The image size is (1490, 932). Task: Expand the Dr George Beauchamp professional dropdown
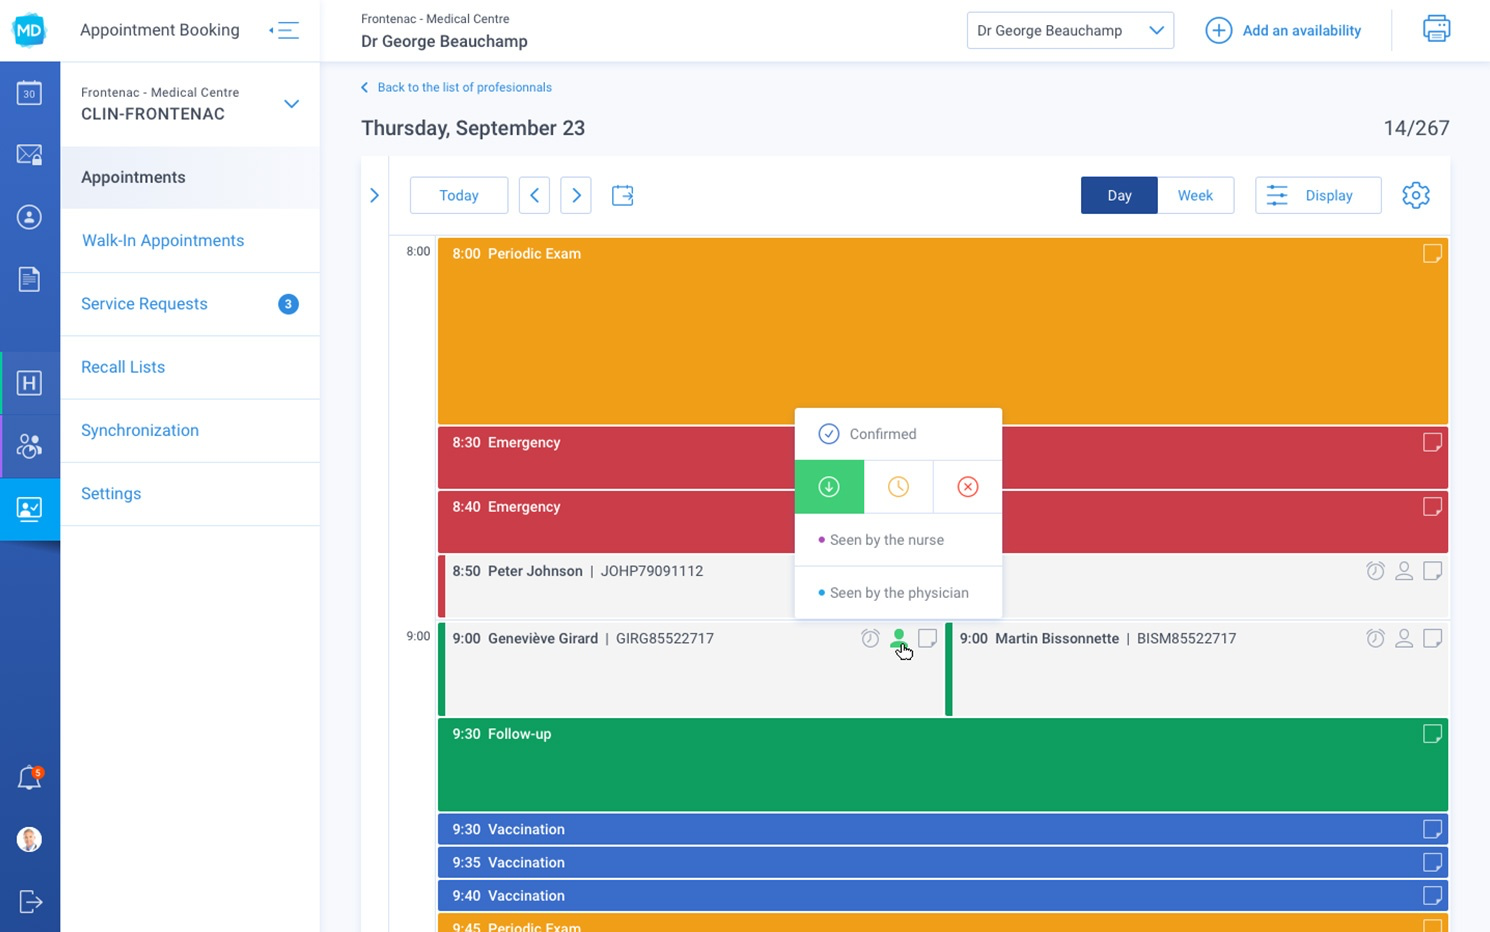pyautogui.click(x=1157, y=30)
